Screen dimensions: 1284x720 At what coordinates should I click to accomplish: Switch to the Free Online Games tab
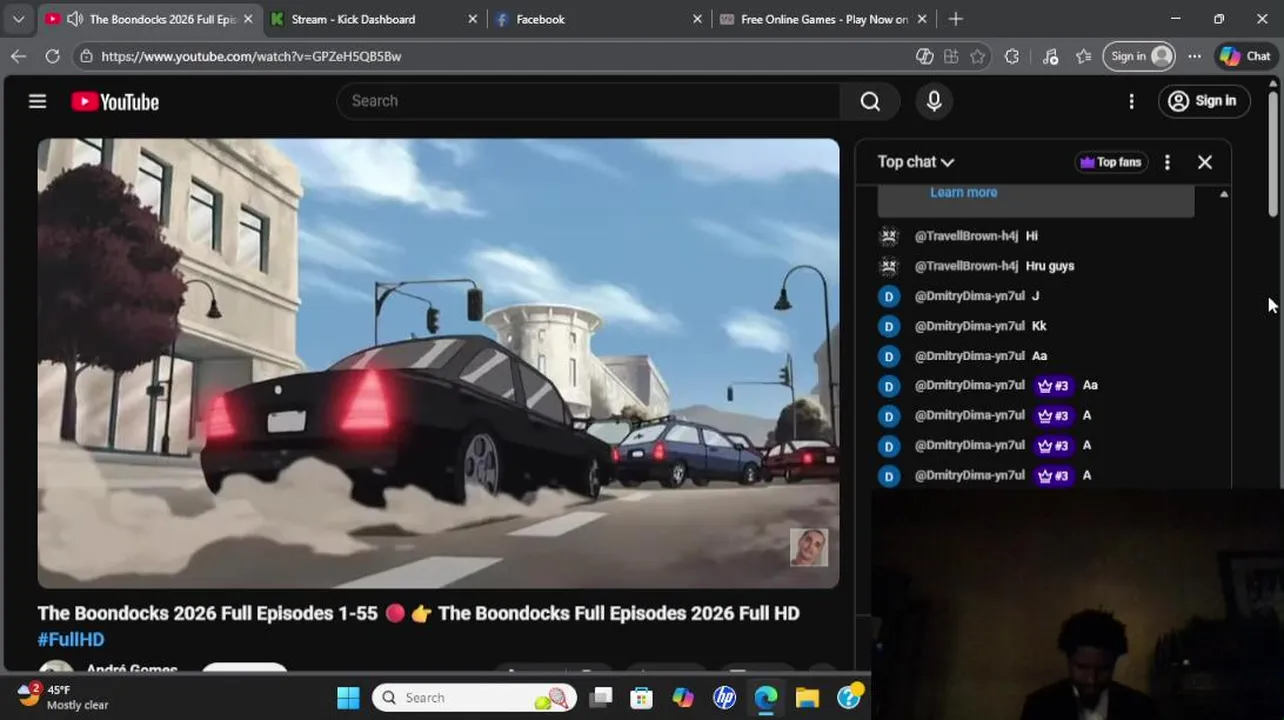pos(824,19)
